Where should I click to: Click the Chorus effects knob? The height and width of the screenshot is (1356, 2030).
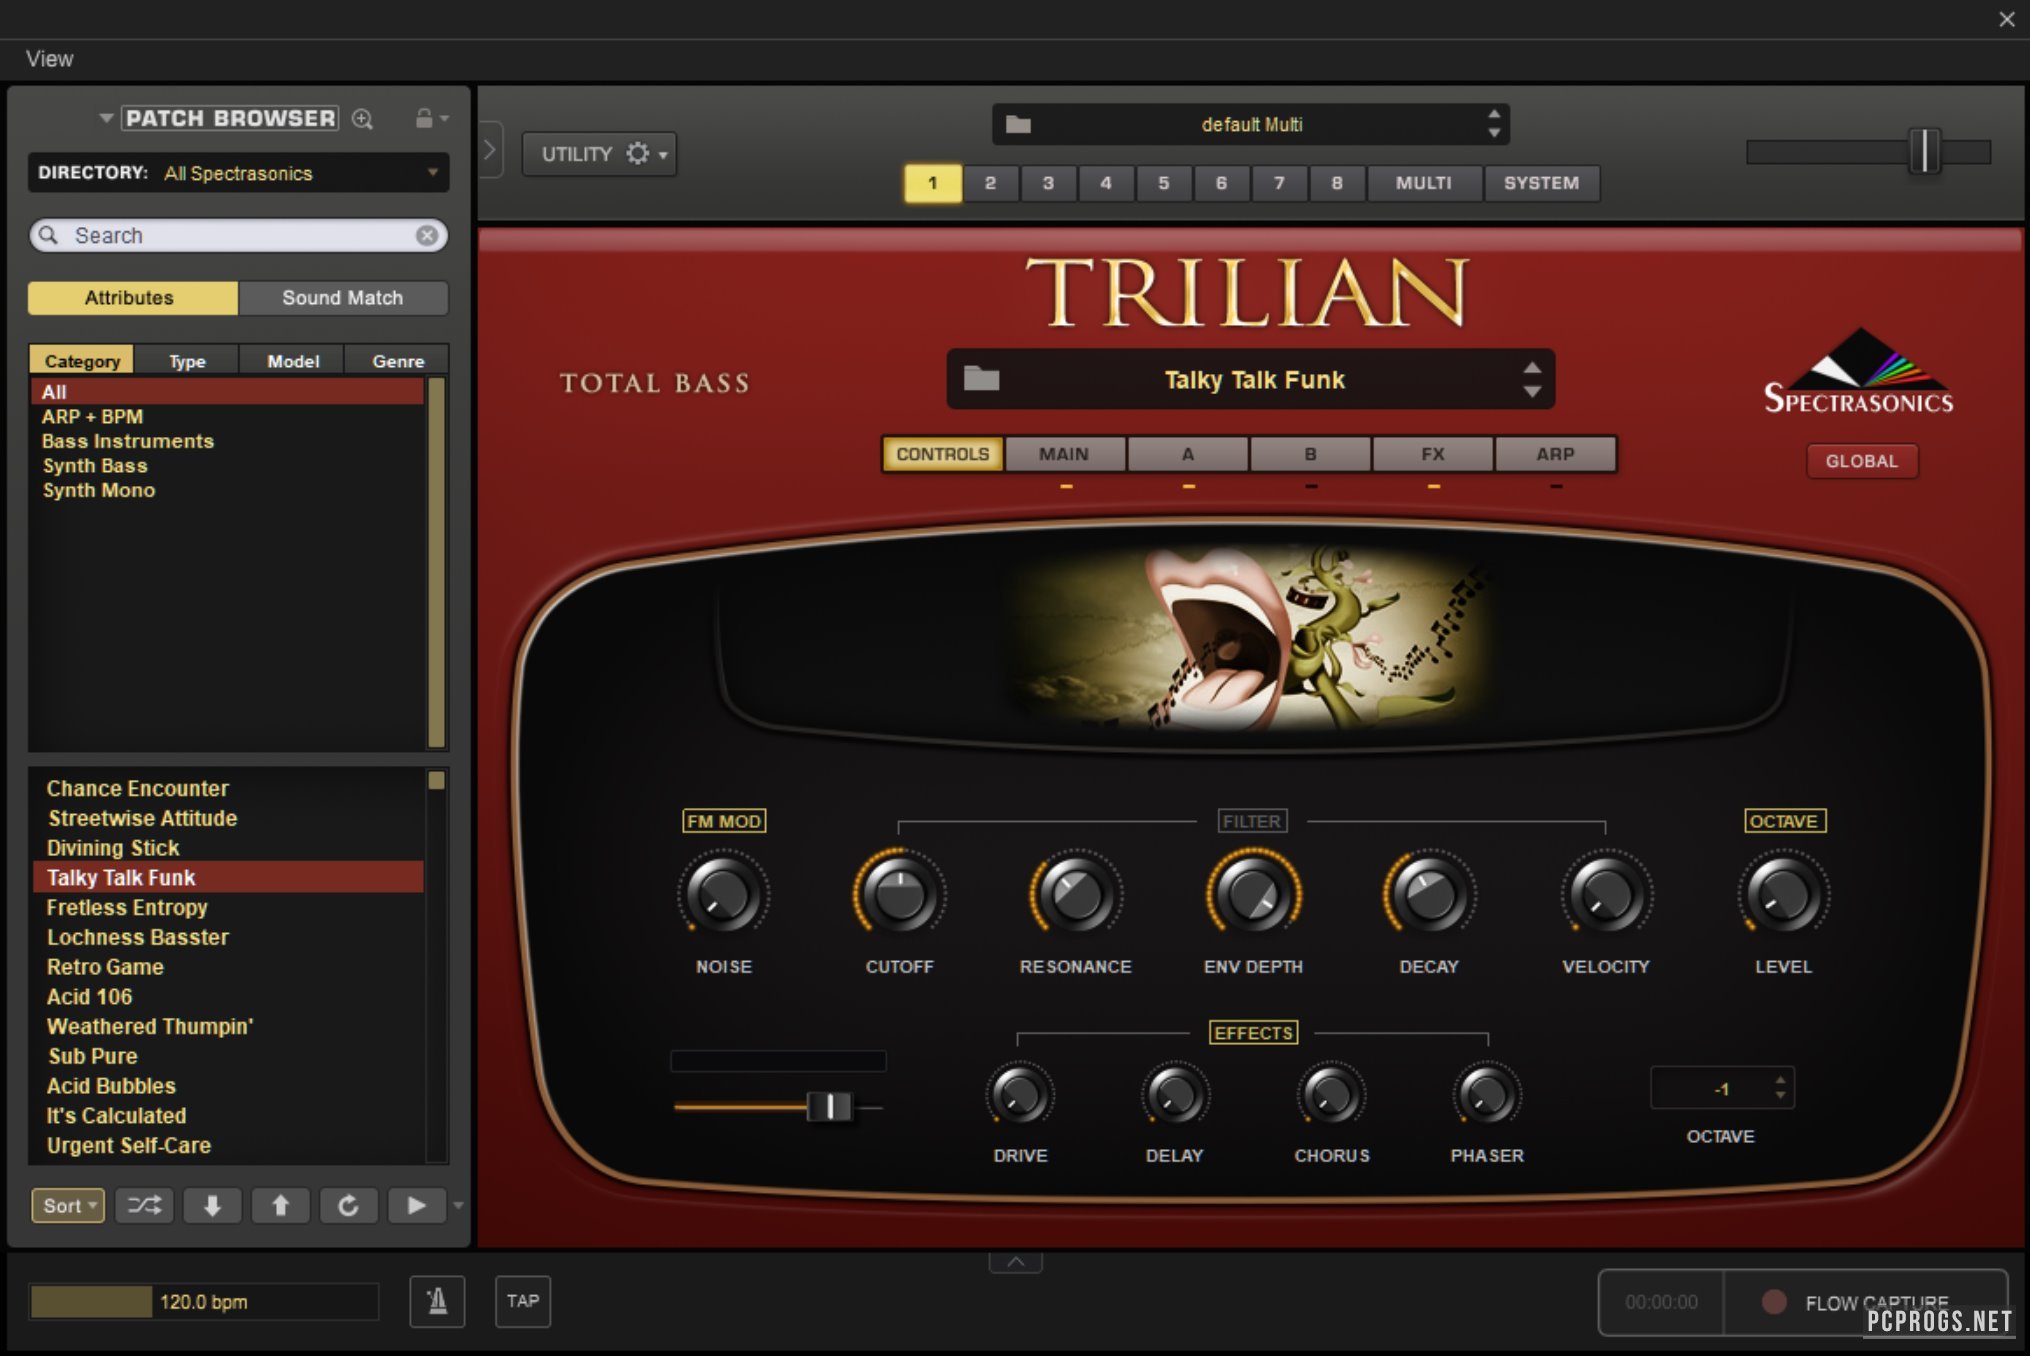coord(1331,1095)
